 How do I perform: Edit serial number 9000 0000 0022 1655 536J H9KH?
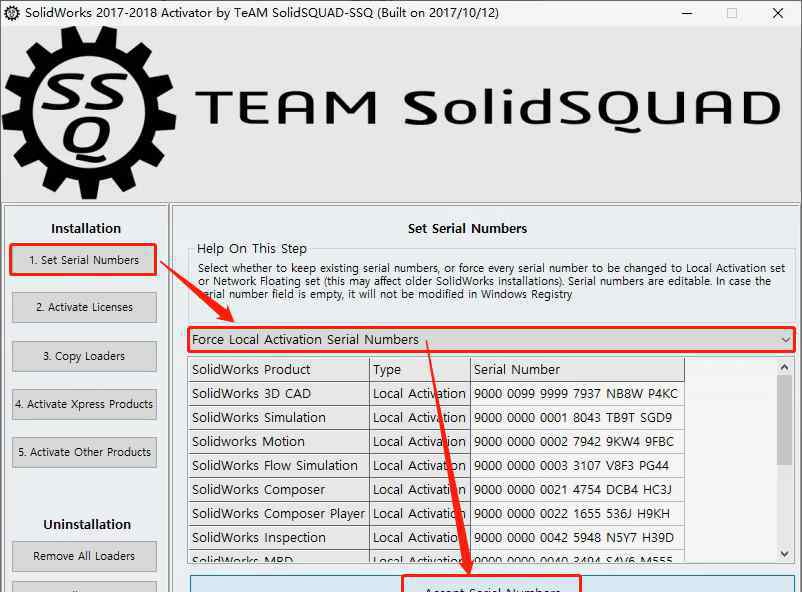(x=577, y=514)
